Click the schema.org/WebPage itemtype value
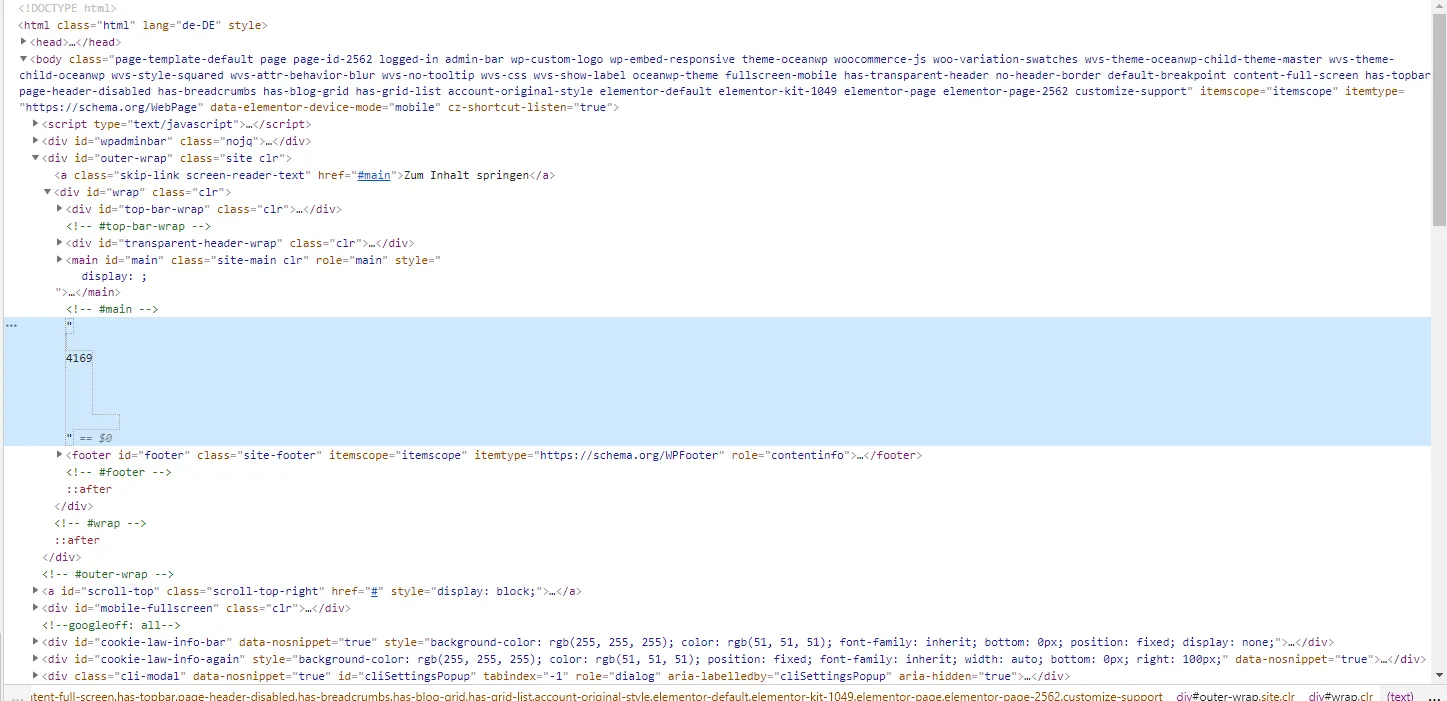The width and height of the screenshot is (1447, 701). (111, 107)
